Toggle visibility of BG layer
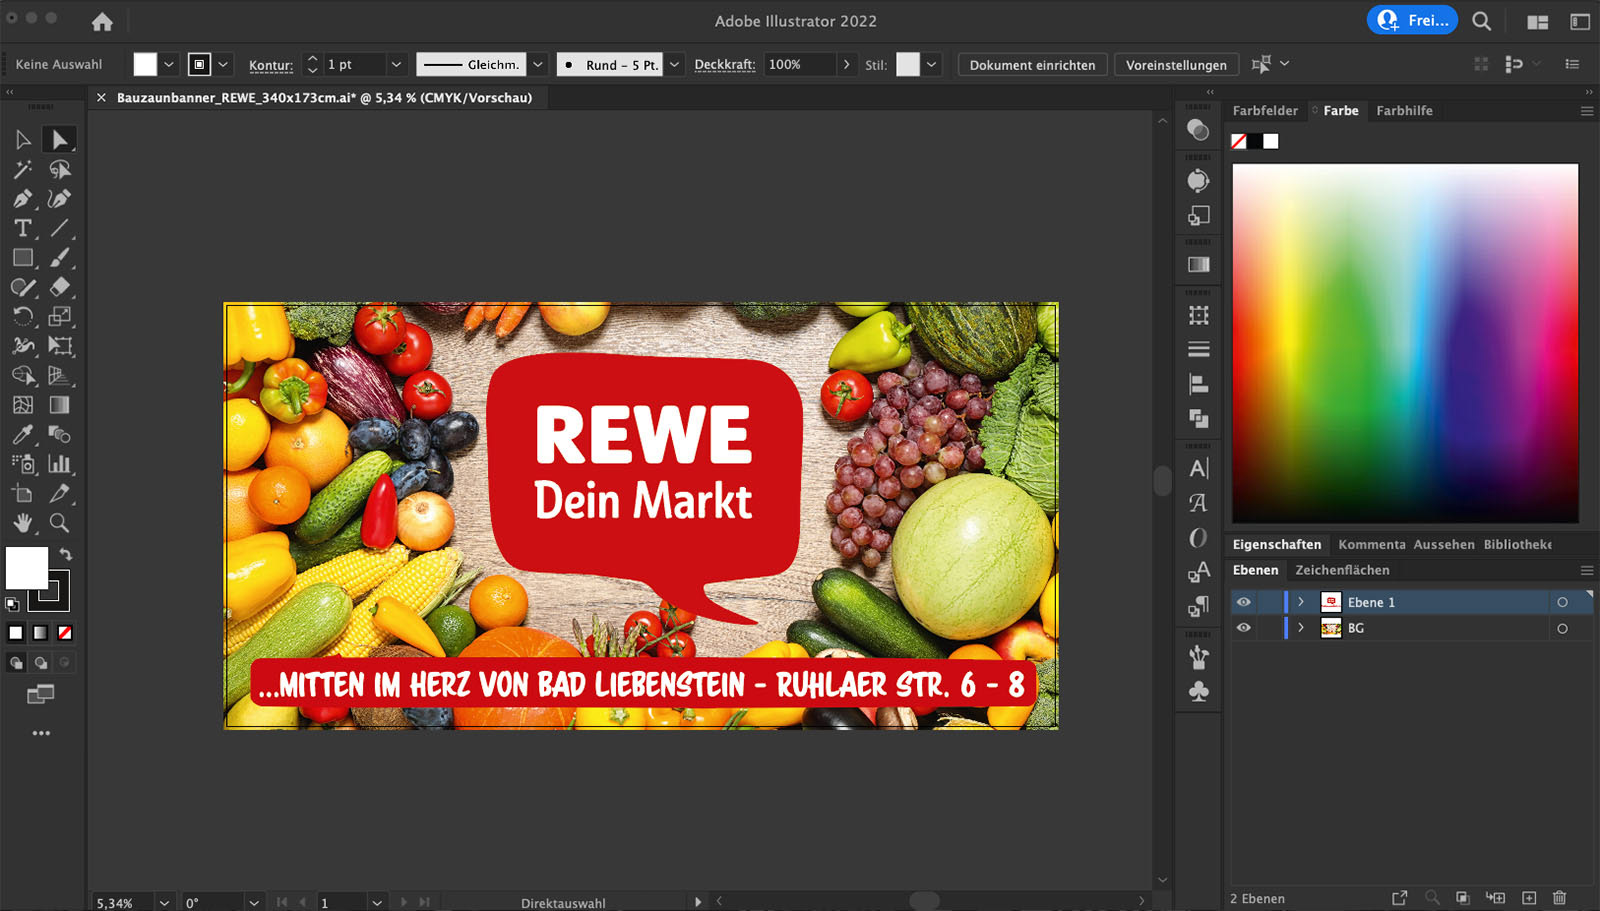This screenshot has width=1600, height=911. point(1243,628)
